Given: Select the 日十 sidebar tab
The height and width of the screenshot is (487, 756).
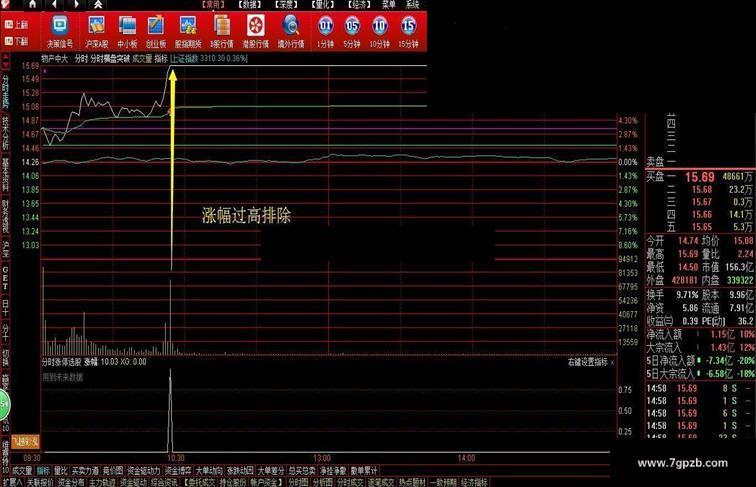Looking at the screenshot, I should [x=5, y=307].
